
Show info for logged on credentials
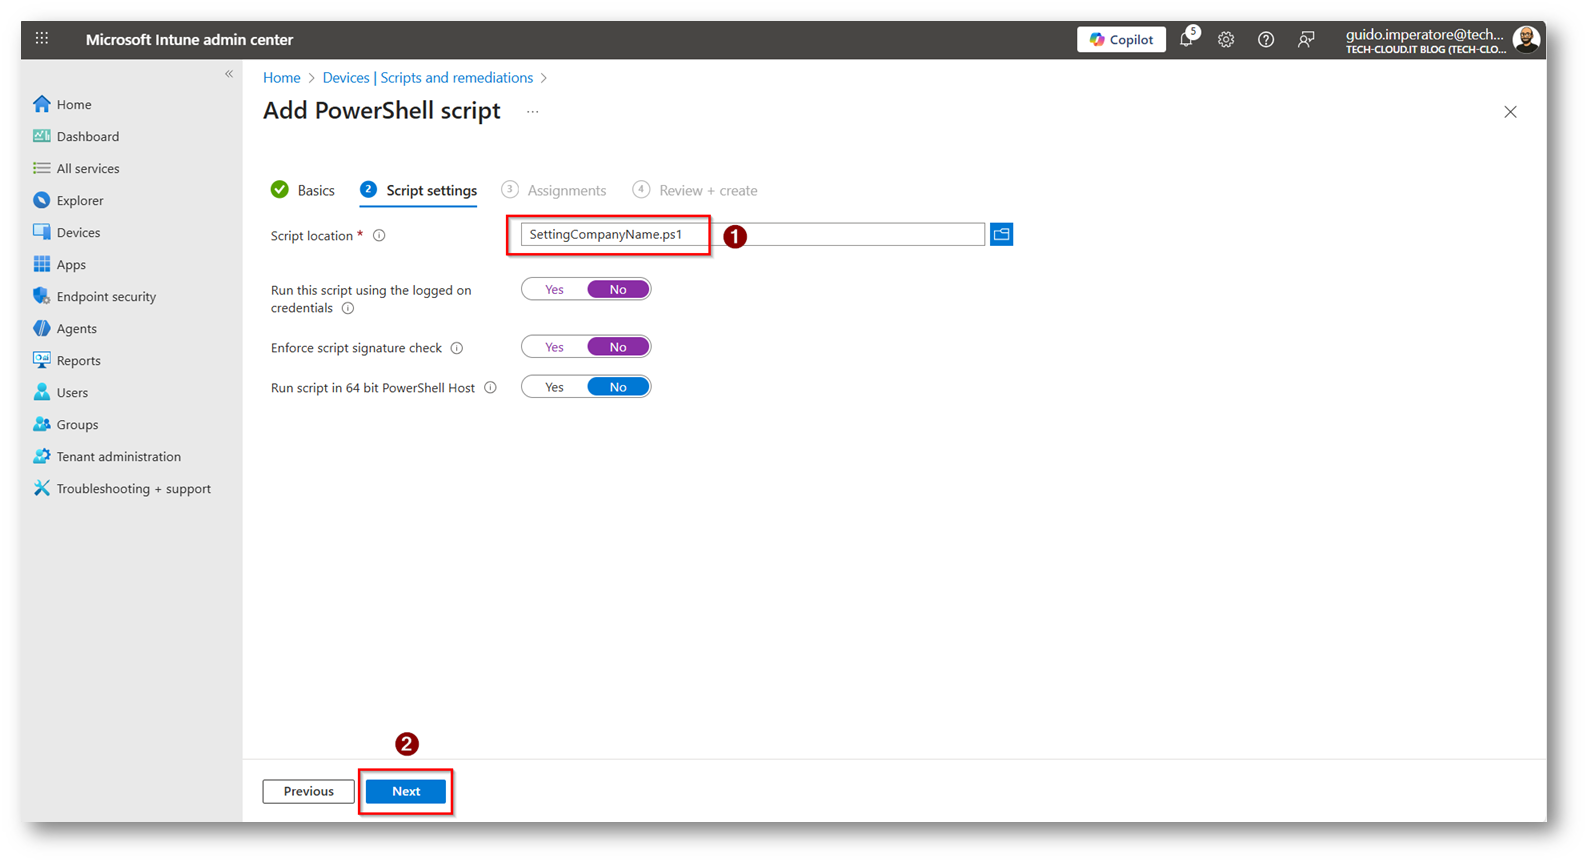pyautogui.click(x=348, y=308)
